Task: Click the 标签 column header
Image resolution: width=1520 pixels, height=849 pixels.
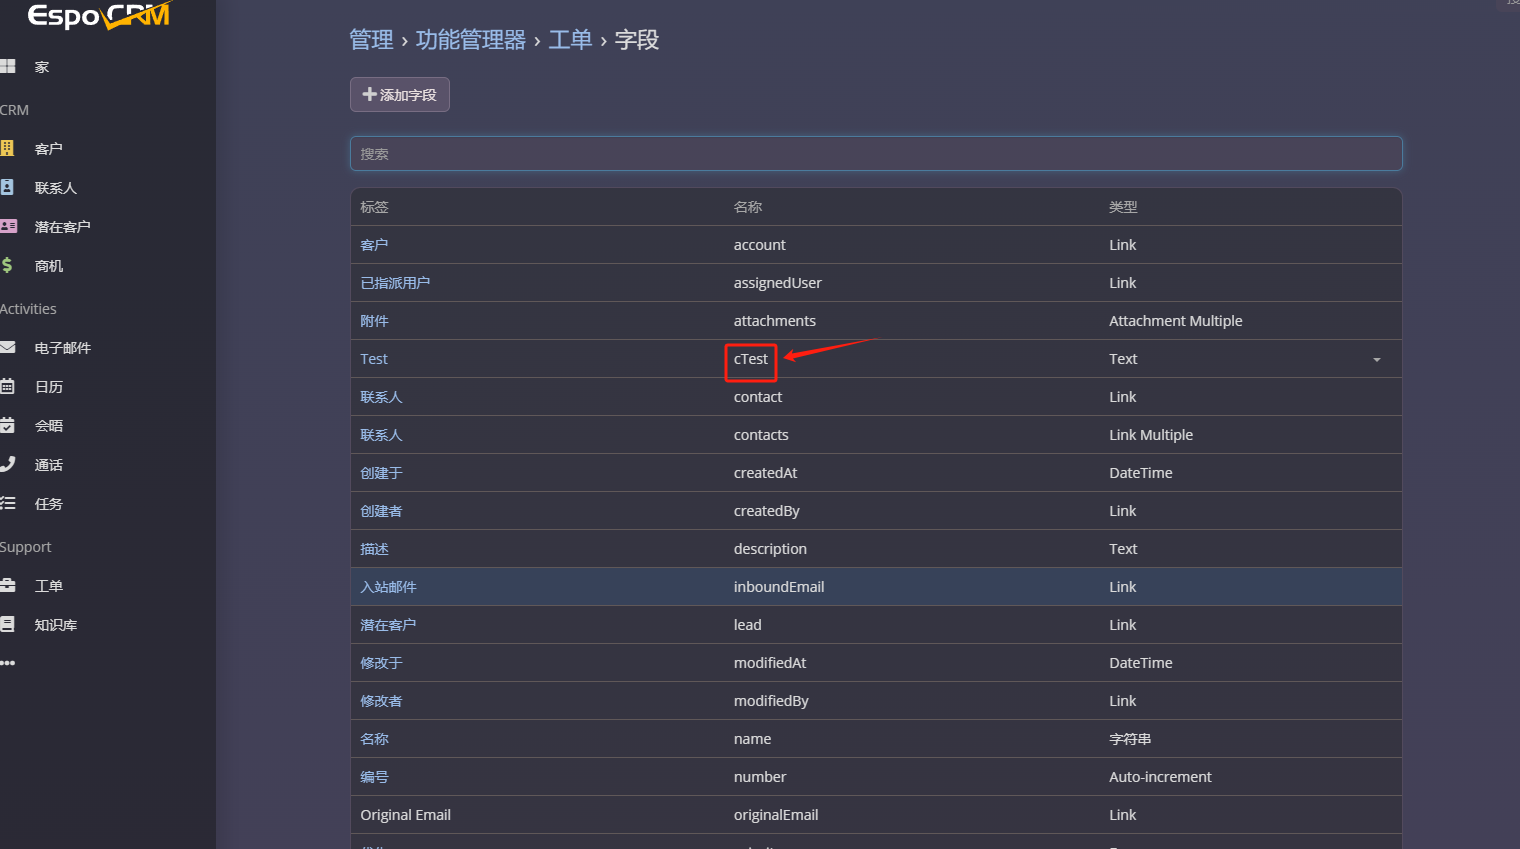Action: pos(374,207)
